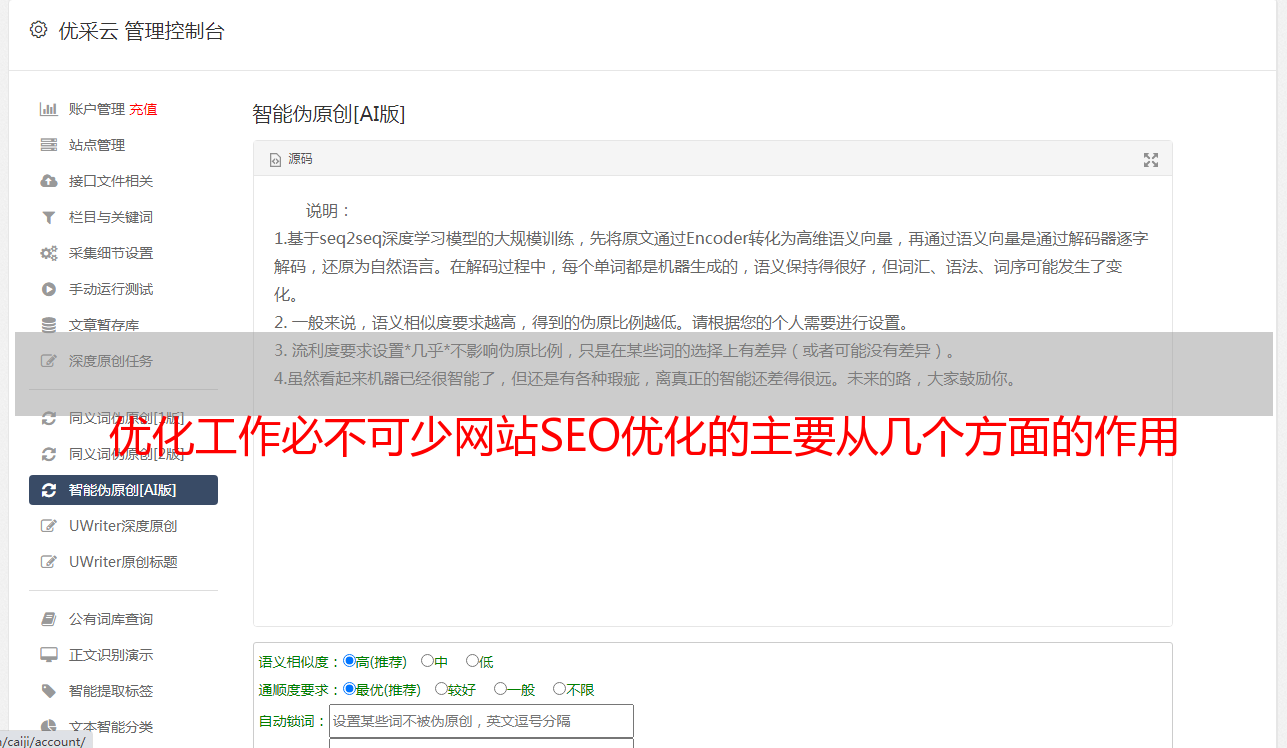The image size is (1287, 748).
Task: Click the line starting 2. 一般来说，语义相似度
Action: click(x=592, y=323)
